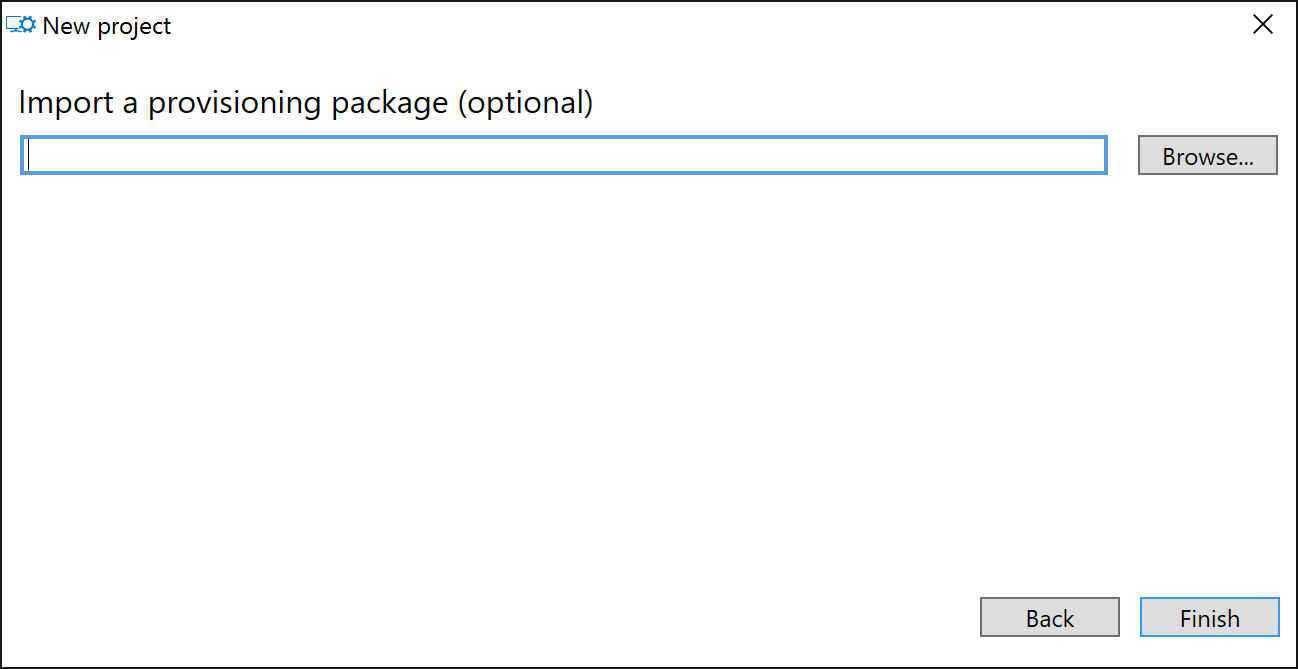Close the New project dialog

pyautogui.click(x=1263, y=26)
